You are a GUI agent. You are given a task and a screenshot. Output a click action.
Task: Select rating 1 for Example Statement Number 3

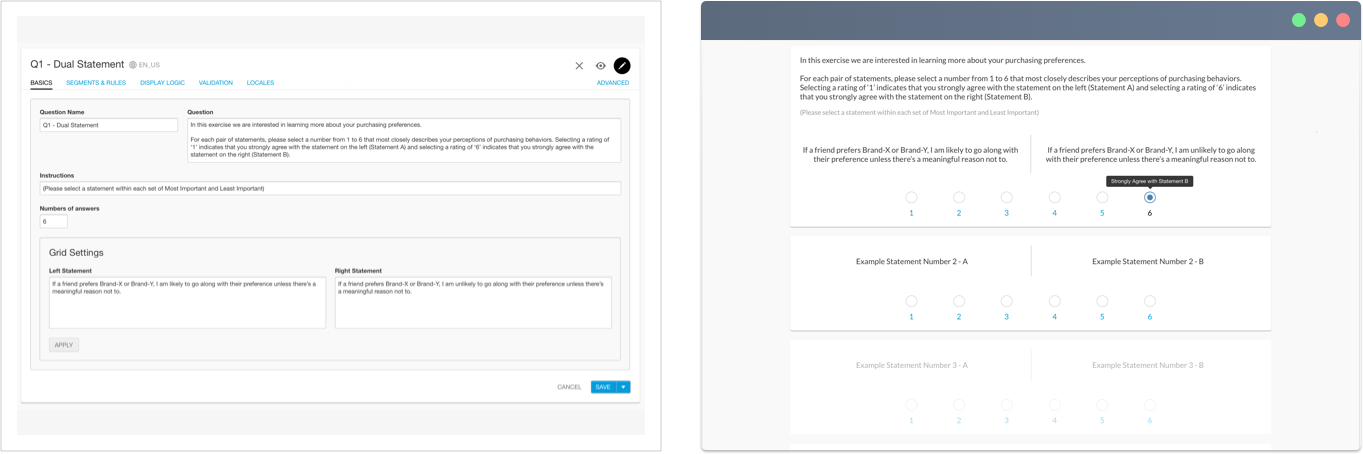(911, 405)
